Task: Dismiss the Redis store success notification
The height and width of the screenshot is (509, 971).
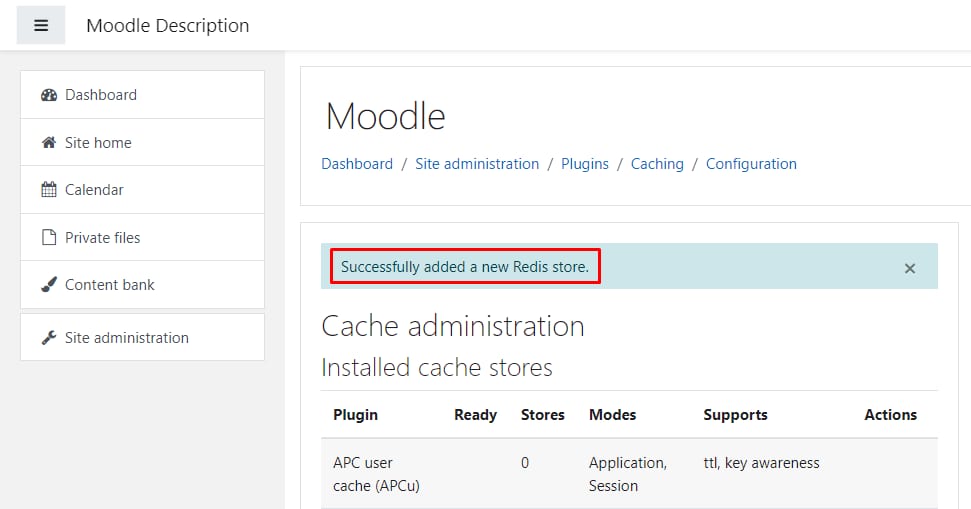Action: coord(910,268)
